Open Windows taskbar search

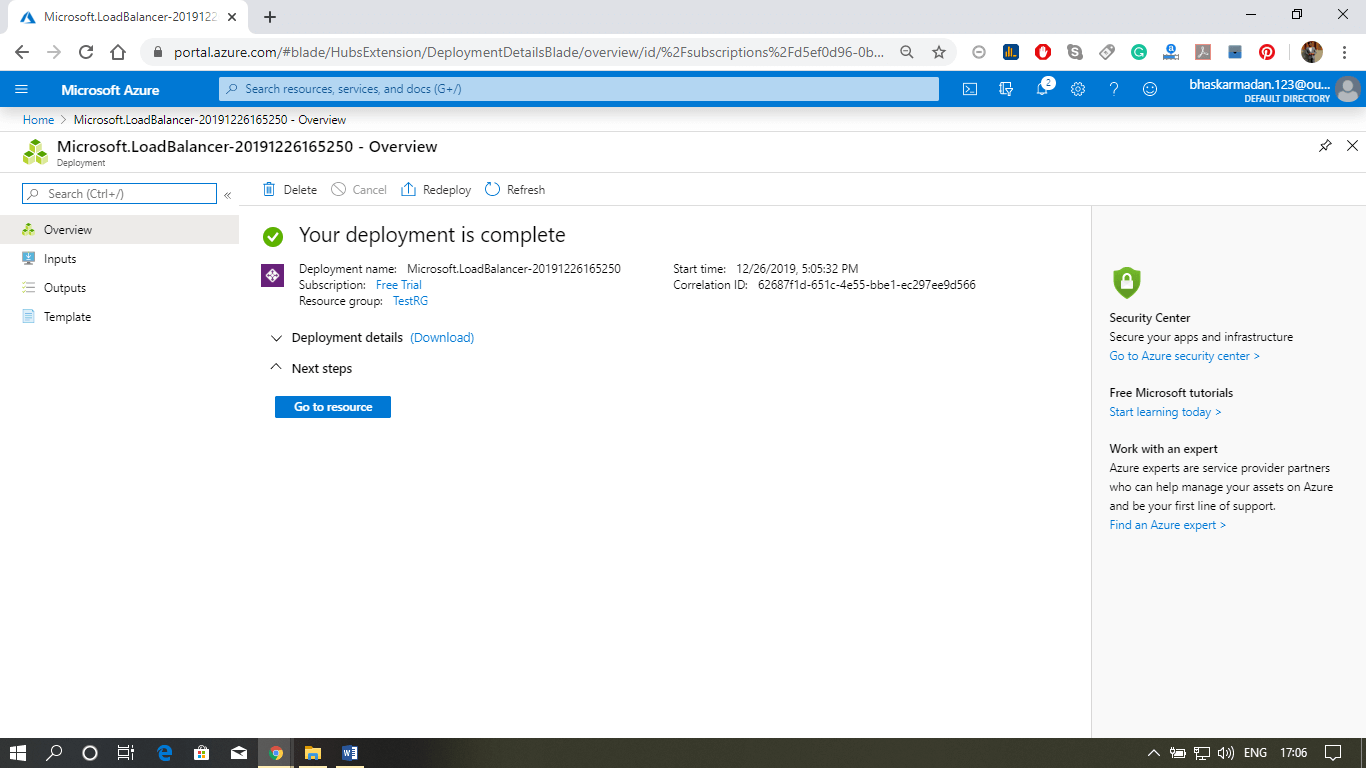click(55, 753)
